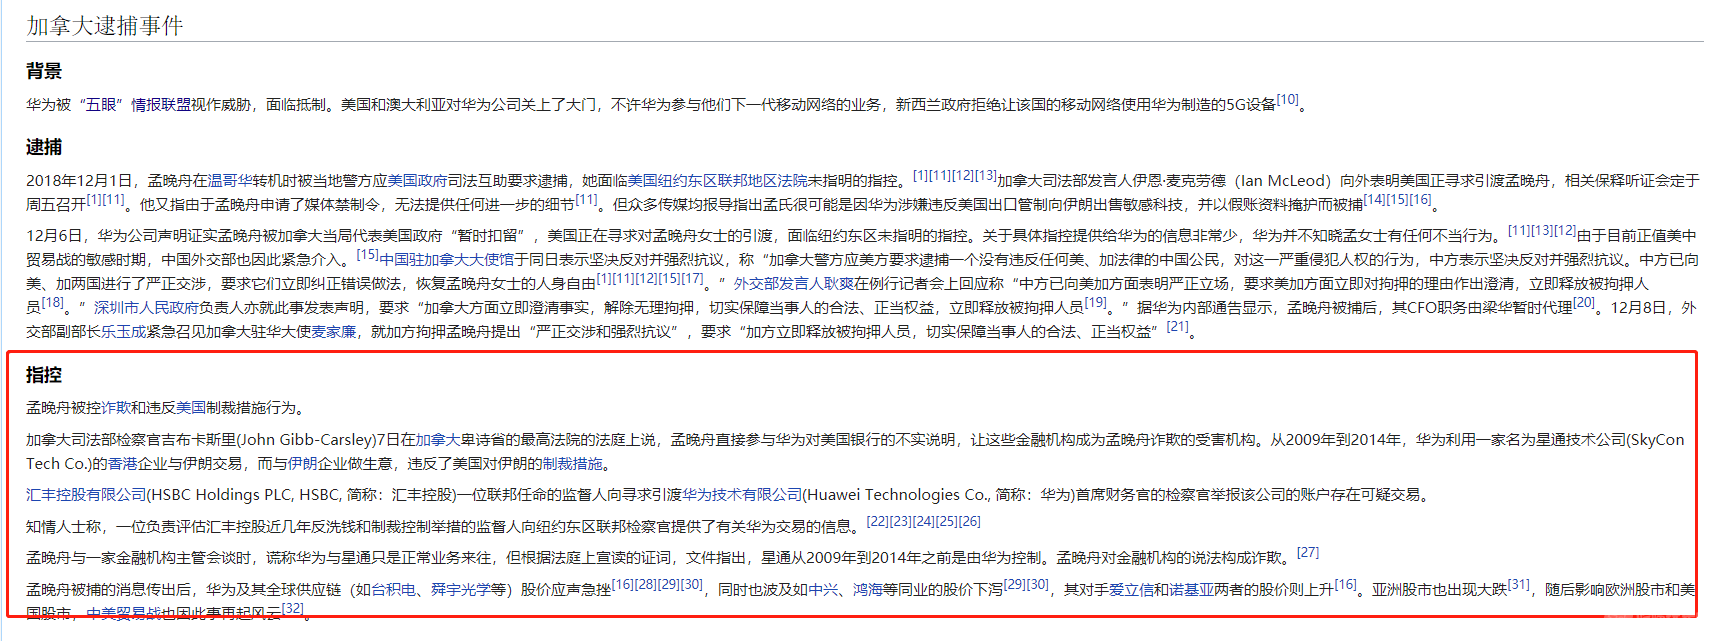Click citation [19] after 被拘押人员
Screen dimensions: 1716x641
tap(1096, 302)
